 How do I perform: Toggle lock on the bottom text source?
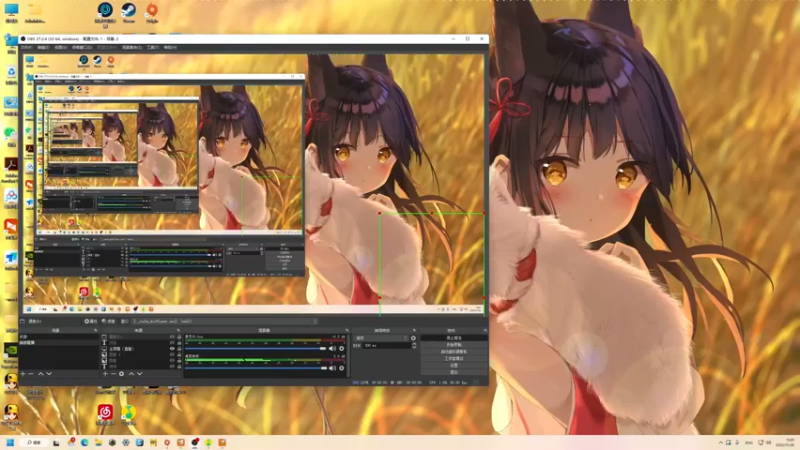tap(179, 366)
